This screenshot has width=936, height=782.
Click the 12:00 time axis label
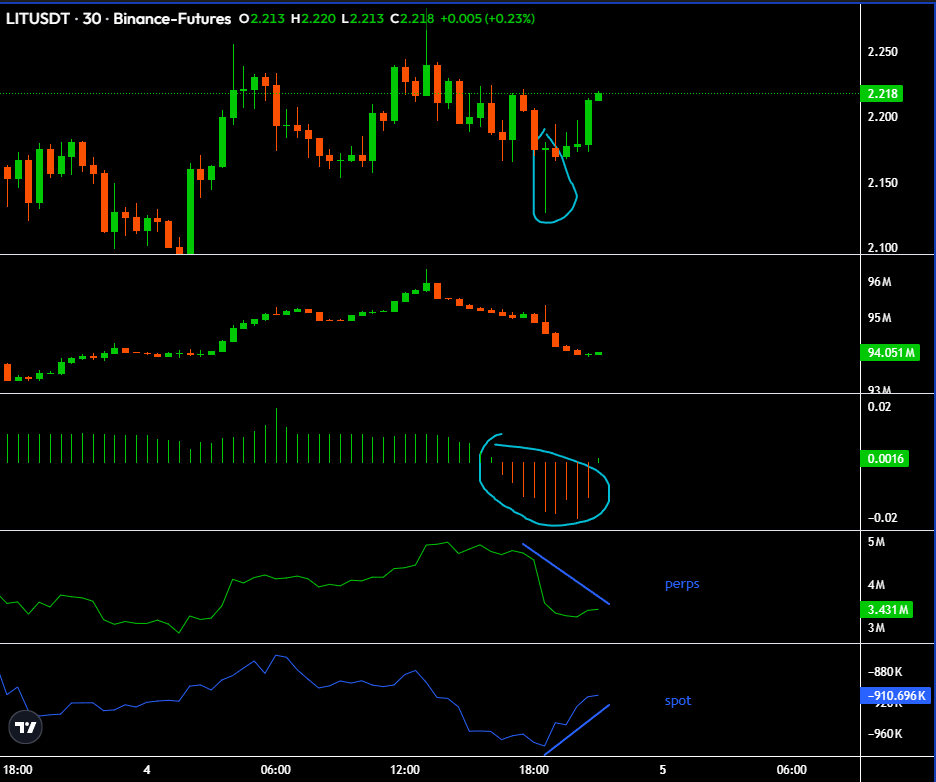point(405,769)
